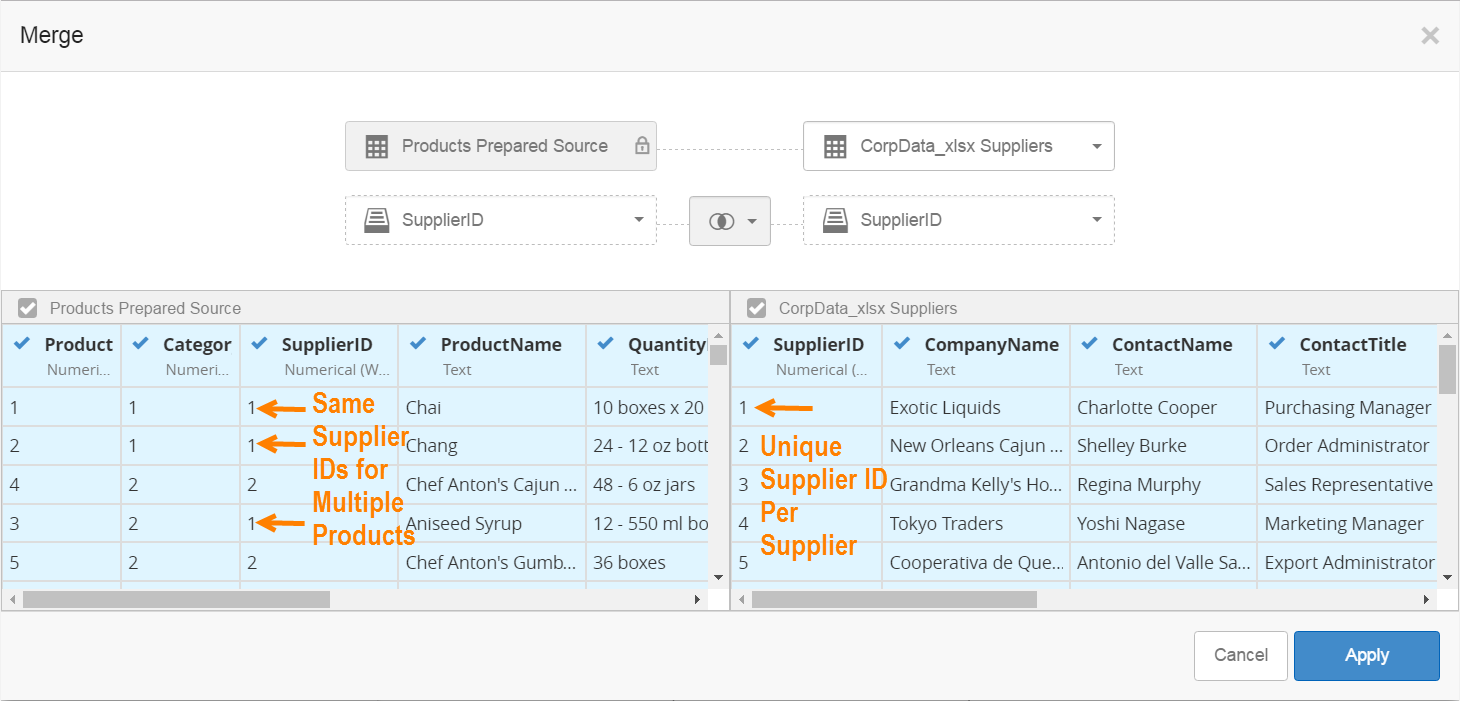Image resolution: width=1460 pixels, height=701 pixels.
Task: Click the Cancel button
Action: (1240, 656)
